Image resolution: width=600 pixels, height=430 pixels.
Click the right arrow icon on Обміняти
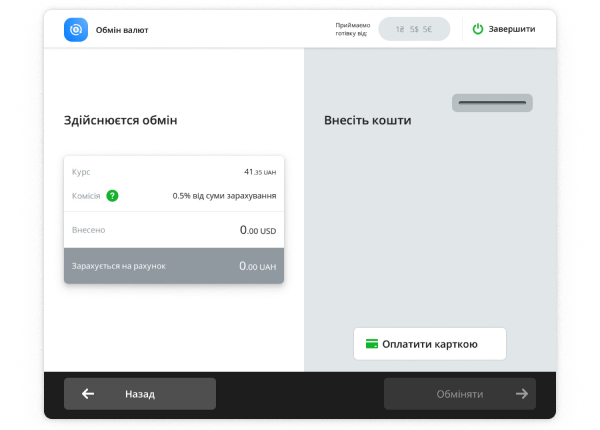(x=521, y=394)
